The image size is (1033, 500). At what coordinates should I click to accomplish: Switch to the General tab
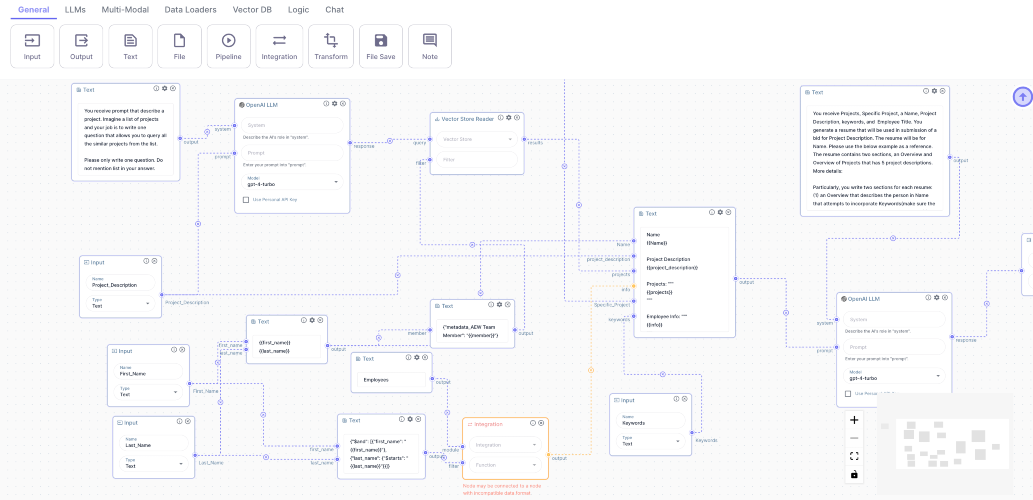[x=34, y=10]
